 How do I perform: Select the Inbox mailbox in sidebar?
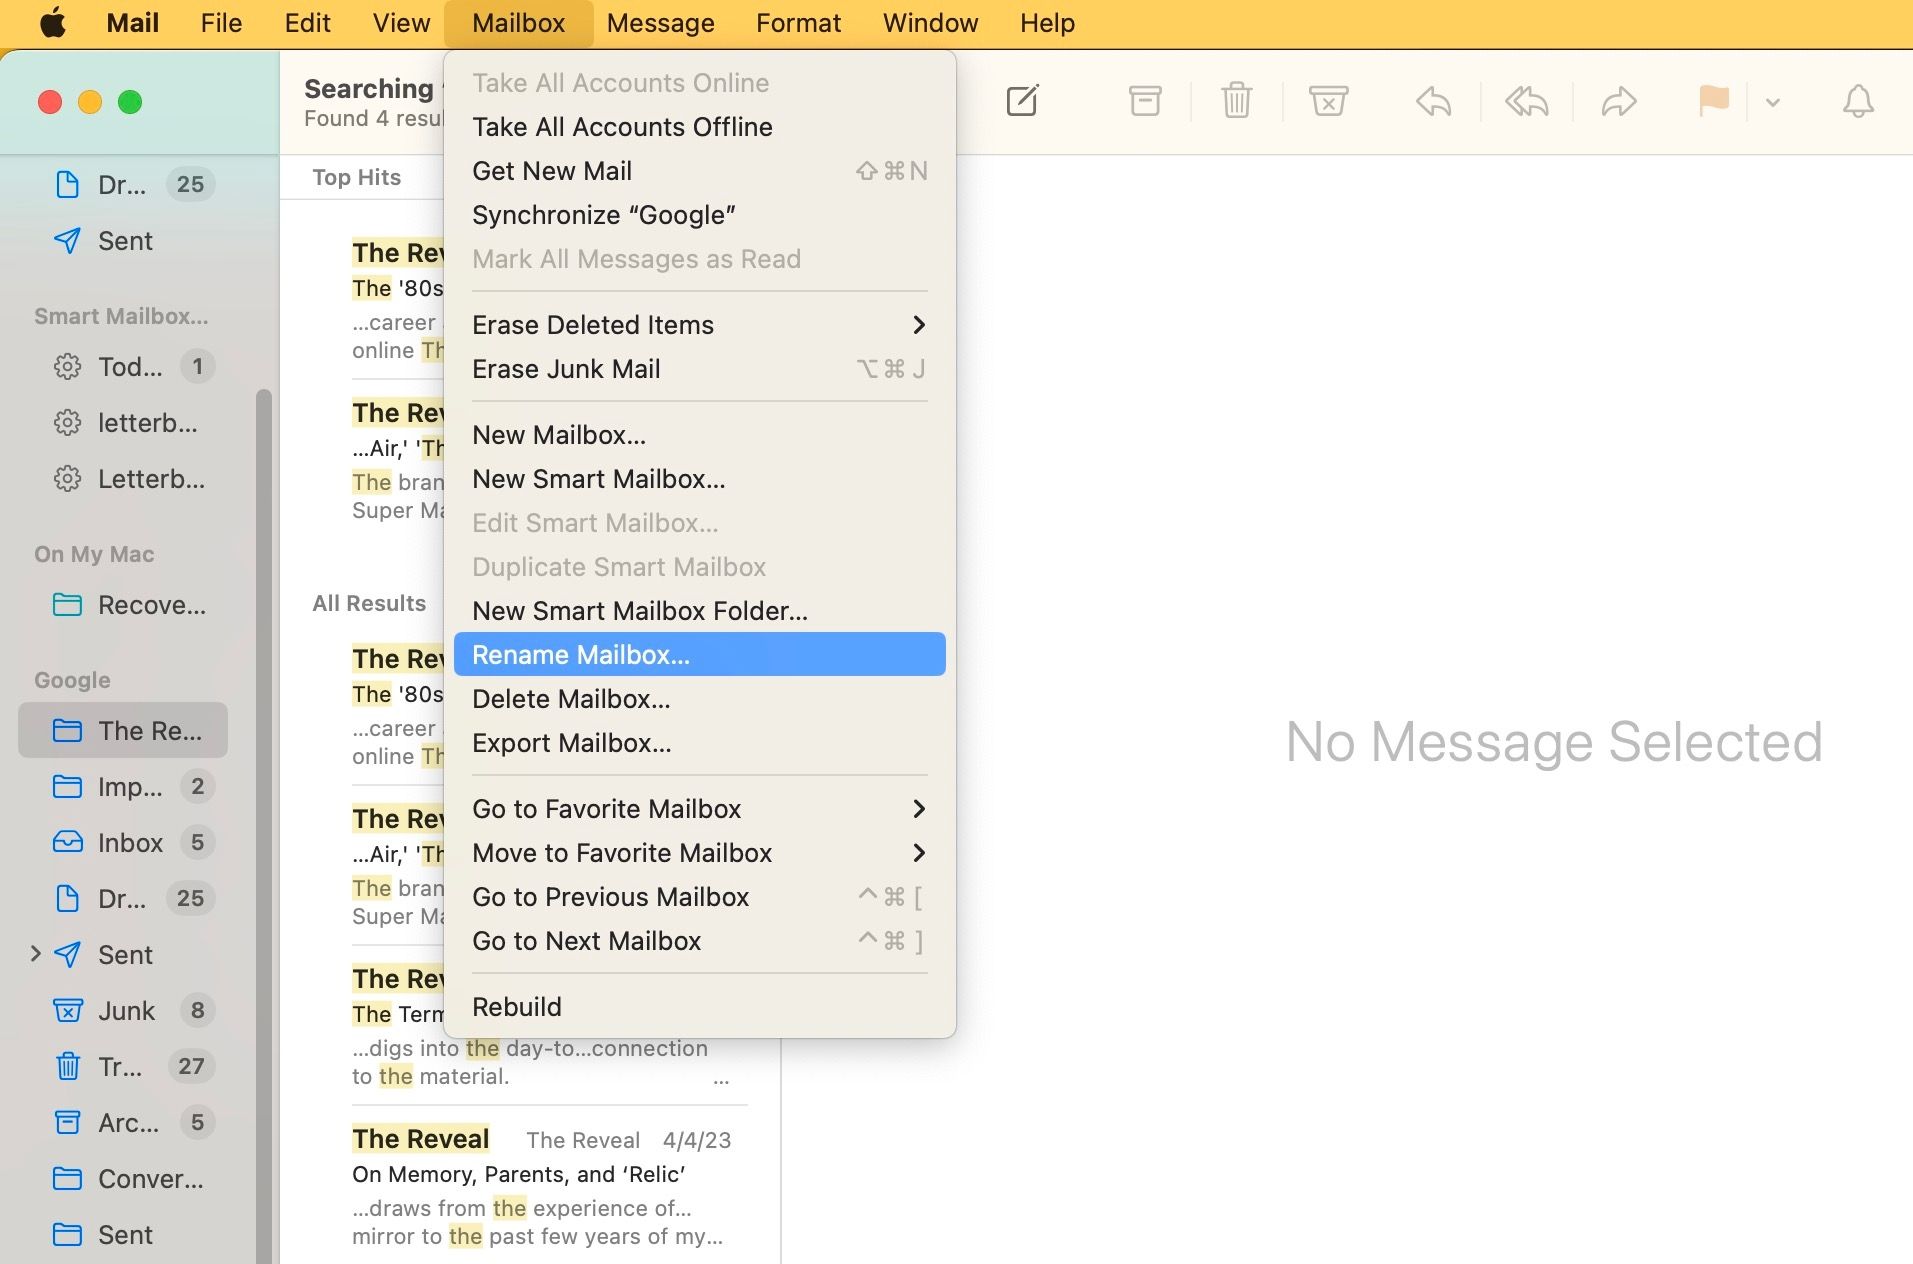pos(129,842)
